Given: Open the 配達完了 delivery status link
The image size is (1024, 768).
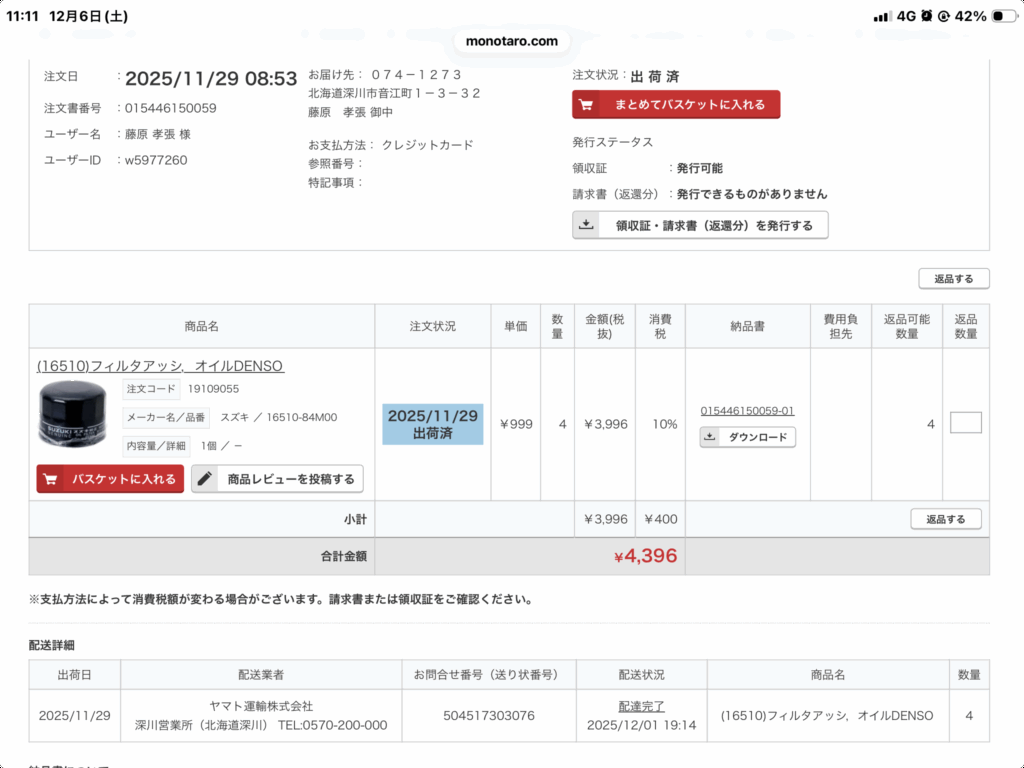Looking at the screenshot, I should 641,706.
